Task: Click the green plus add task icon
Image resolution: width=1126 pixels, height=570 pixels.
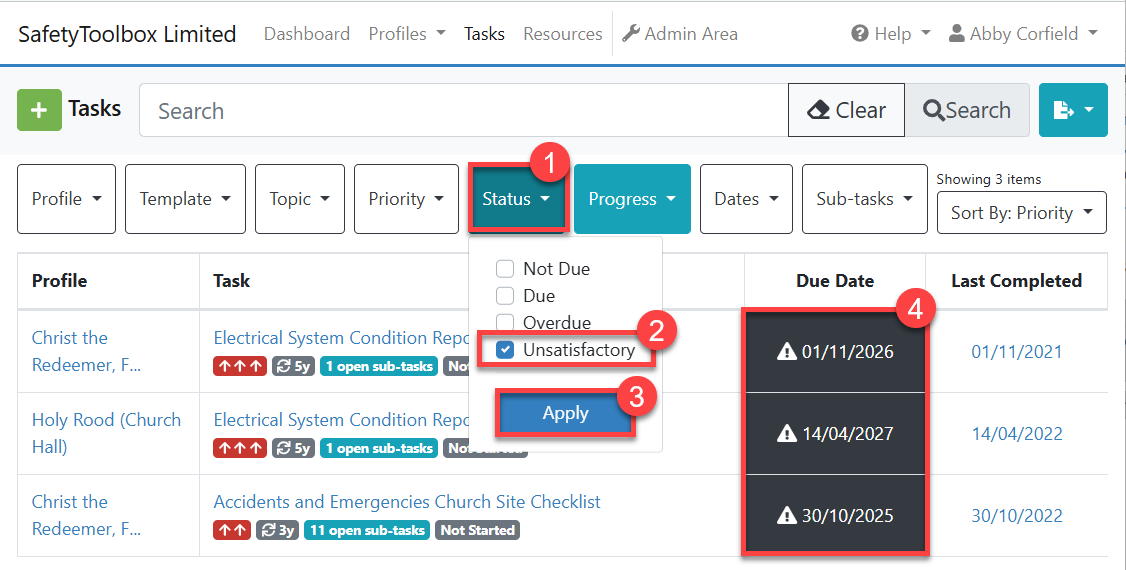Action: coord(39,110)
